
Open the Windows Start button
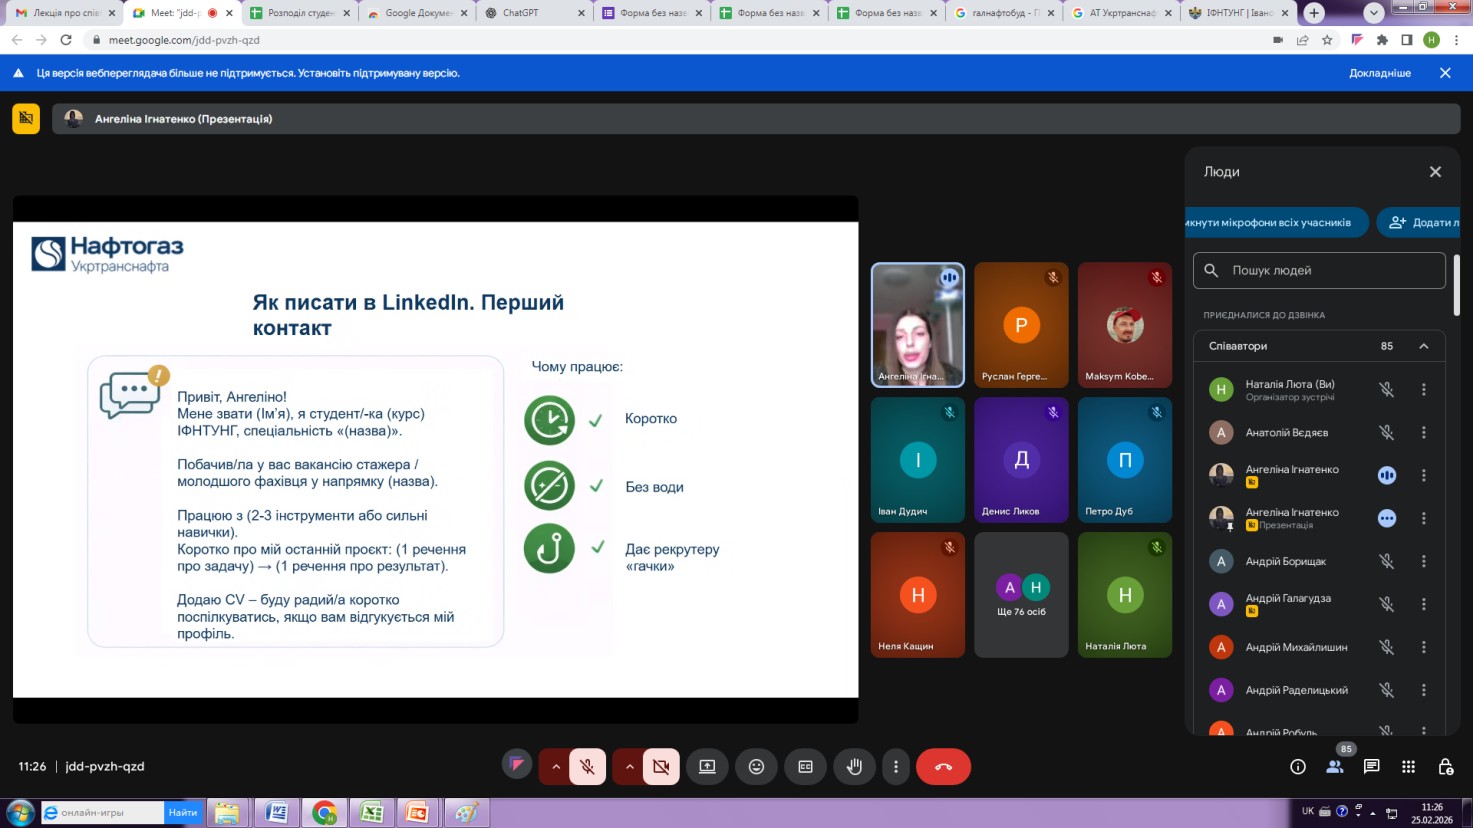(x=19, y=812)
